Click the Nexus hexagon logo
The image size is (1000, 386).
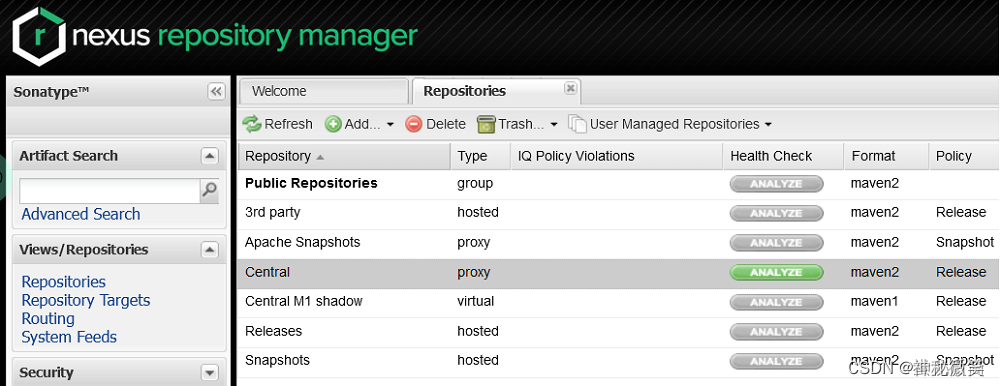(39, 36)
